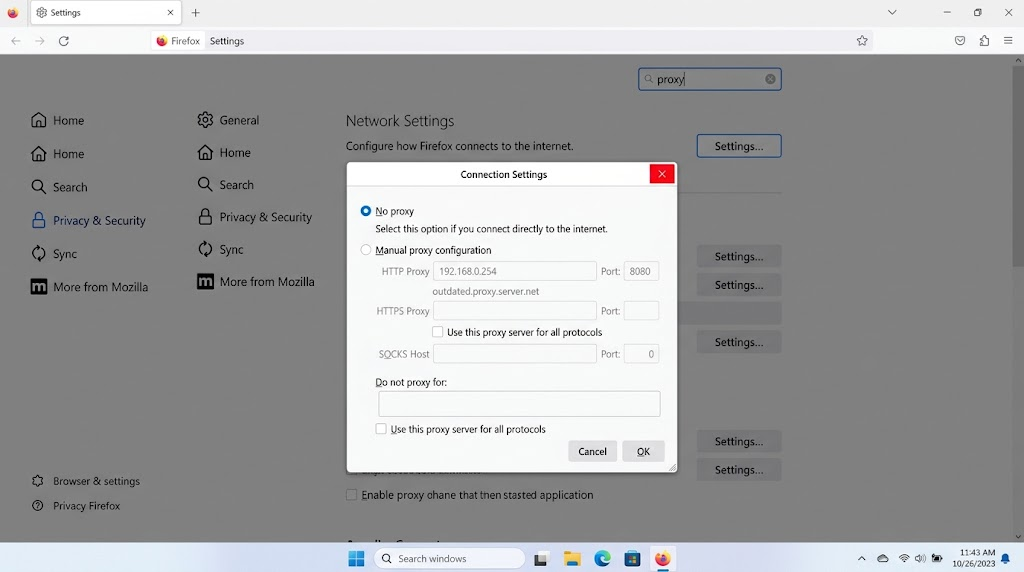Bookmark this page with the star icon
1024x572 pixels.
[862, 40]
